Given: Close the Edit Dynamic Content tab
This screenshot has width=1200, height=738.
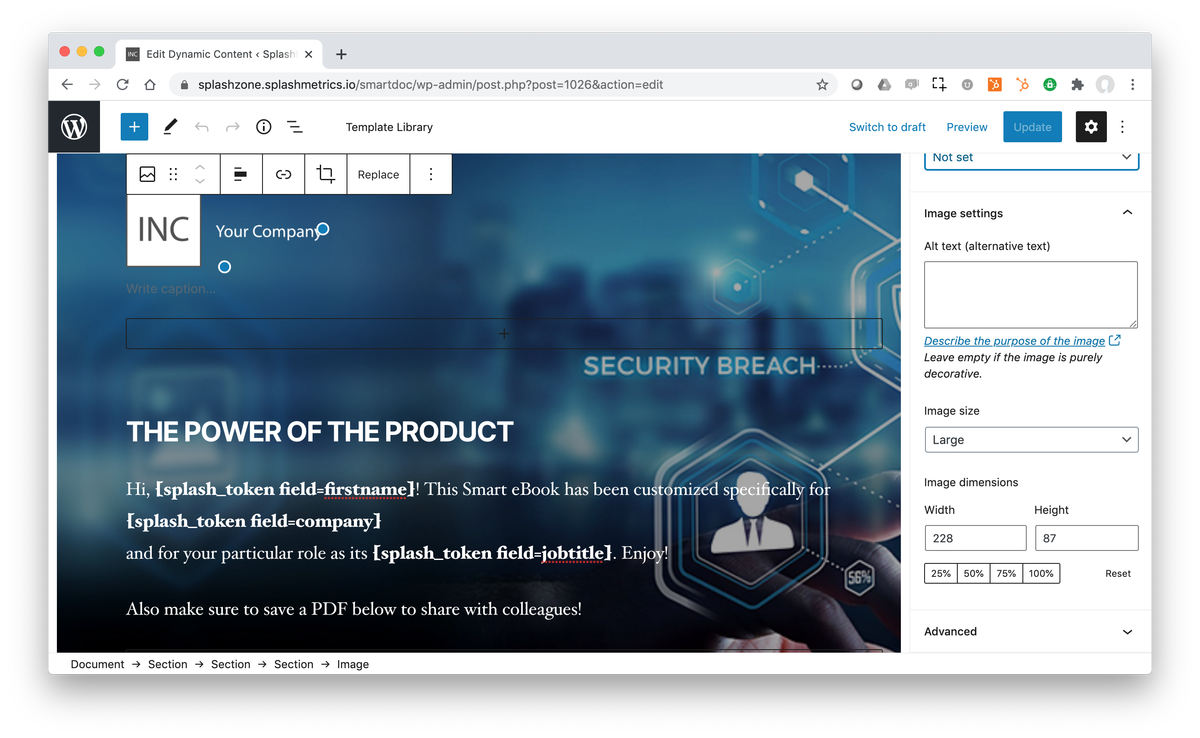Looking at the screenshot, I should point(309,54).
